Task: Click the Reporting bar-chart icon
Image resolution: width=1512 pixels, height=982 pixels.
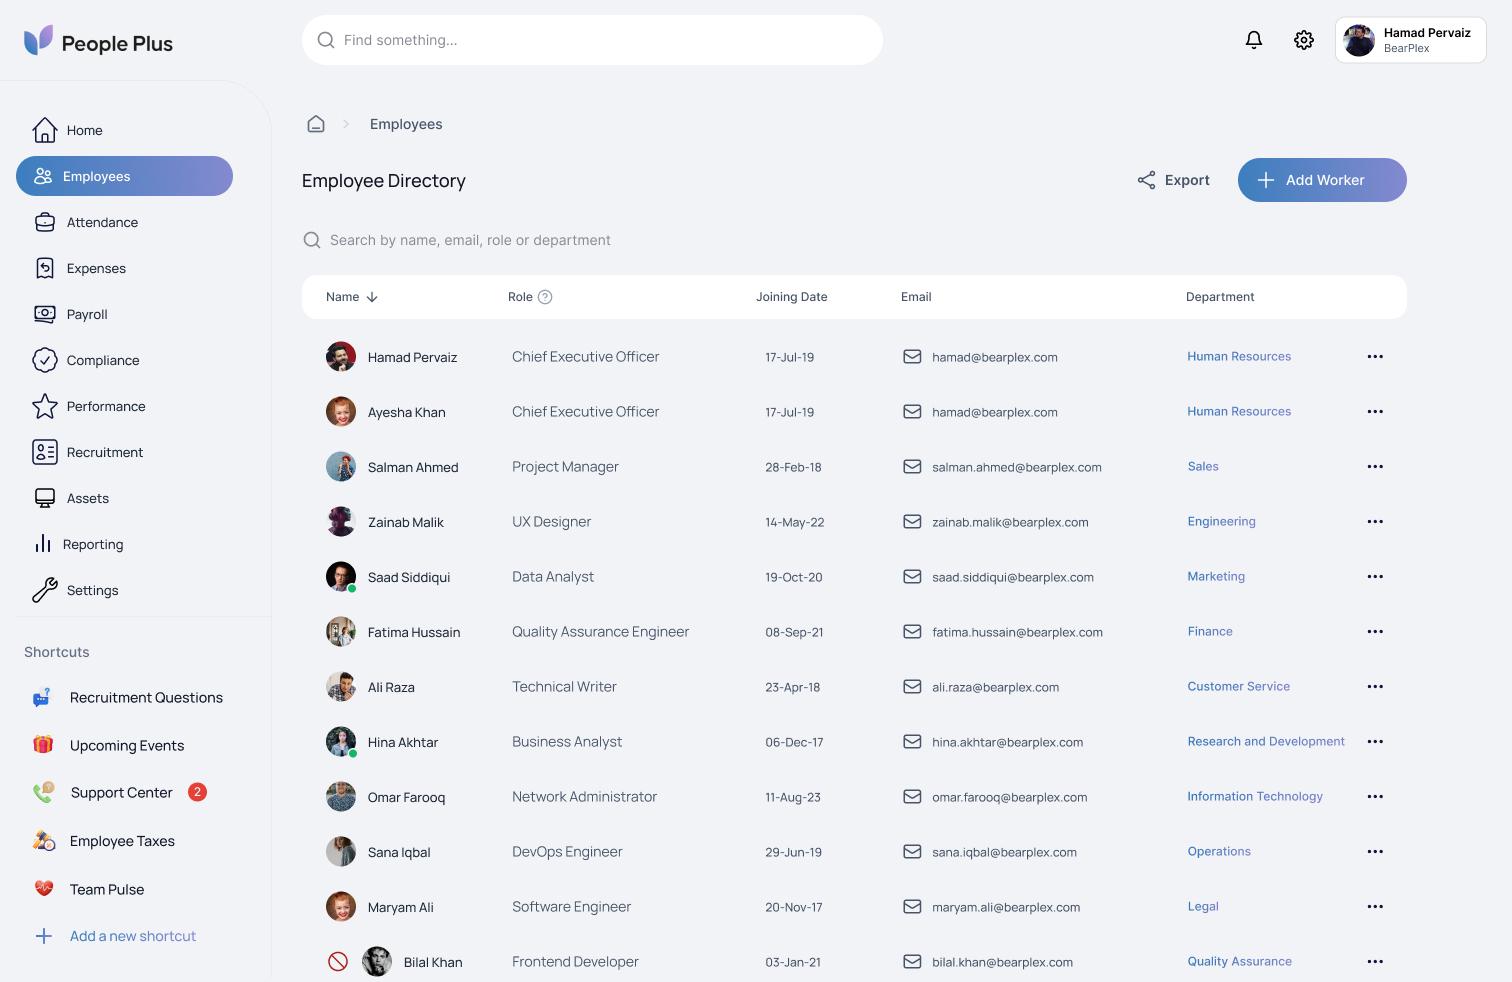Action: point(45,544)
